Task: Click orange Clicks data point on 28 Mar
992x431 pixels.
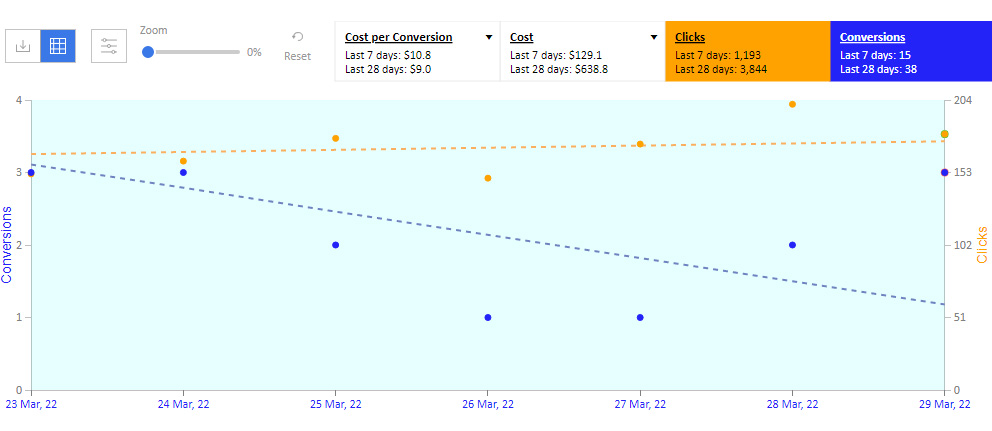Action: click(792, 104)
